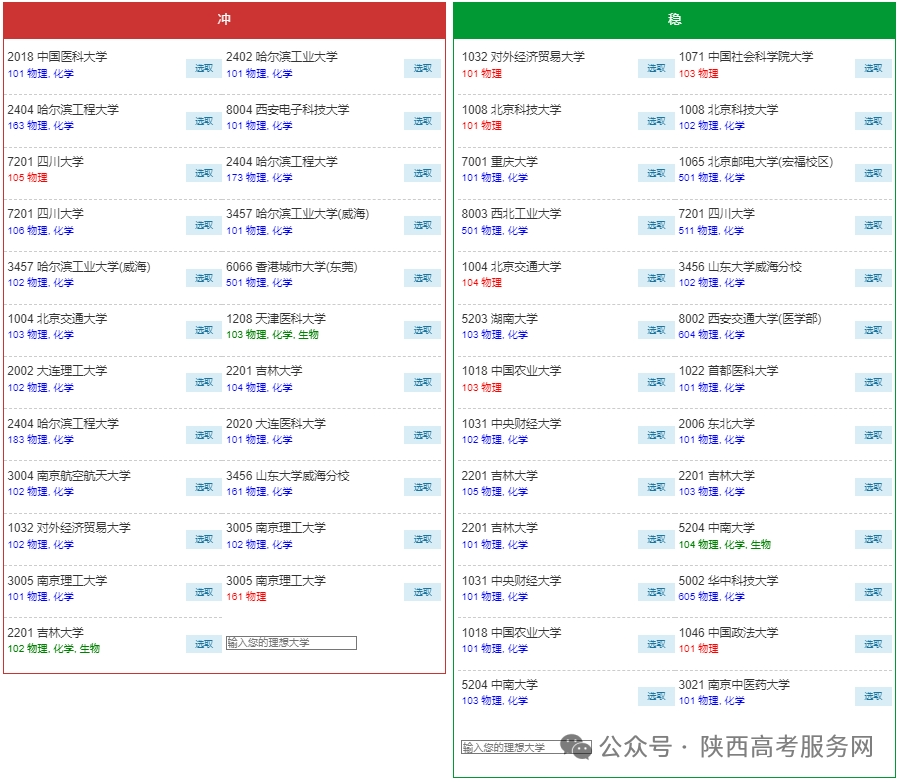902x782 pixels.
Task: Click the name 8003 西北工业大学
Action: click(x=511, y=213)
